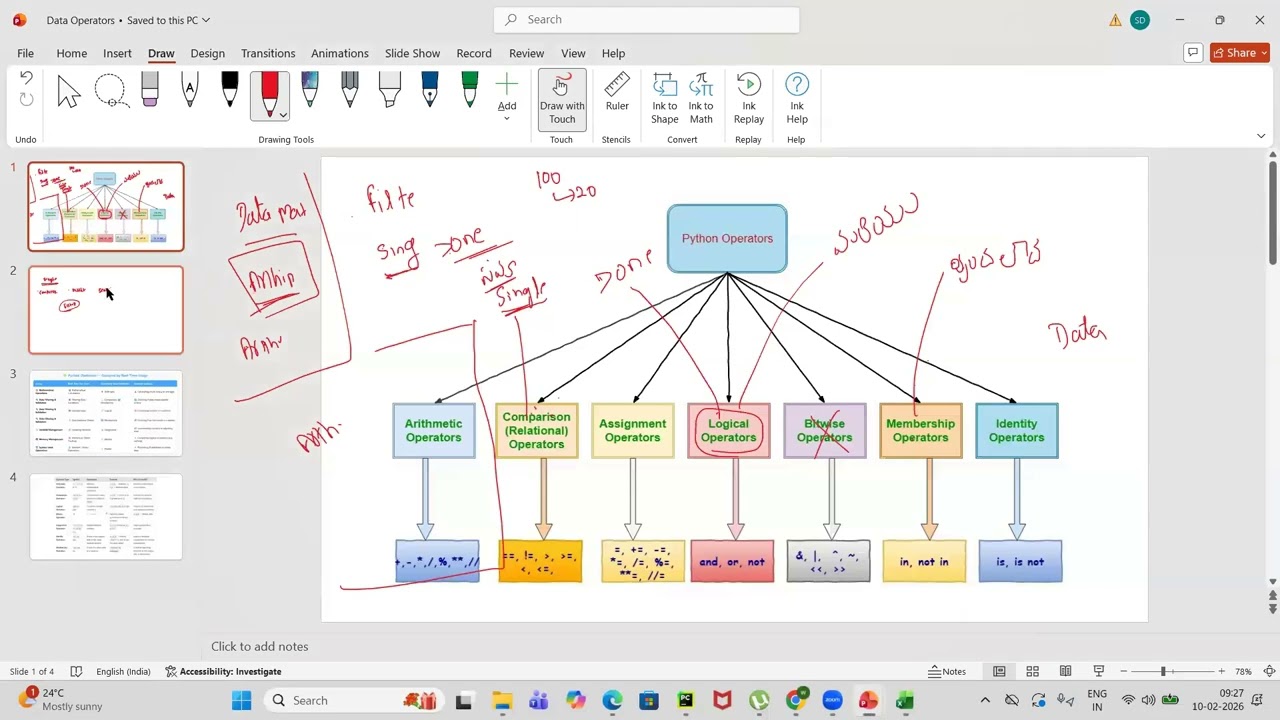Toggle Draw with Touch
Viewport: 1280px width, 720px height.
[x=562, y=99]
